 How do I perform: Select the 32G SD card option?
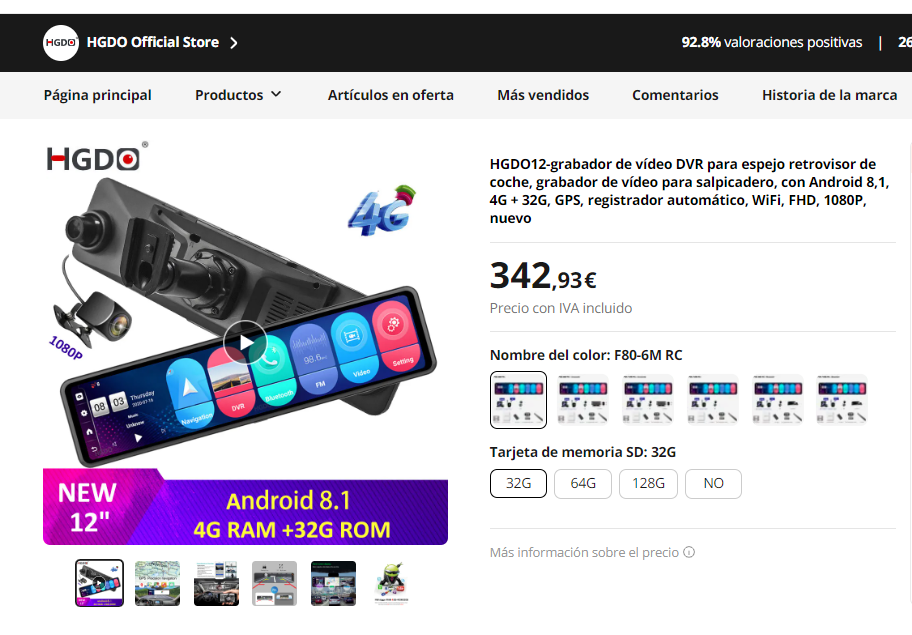518,483
